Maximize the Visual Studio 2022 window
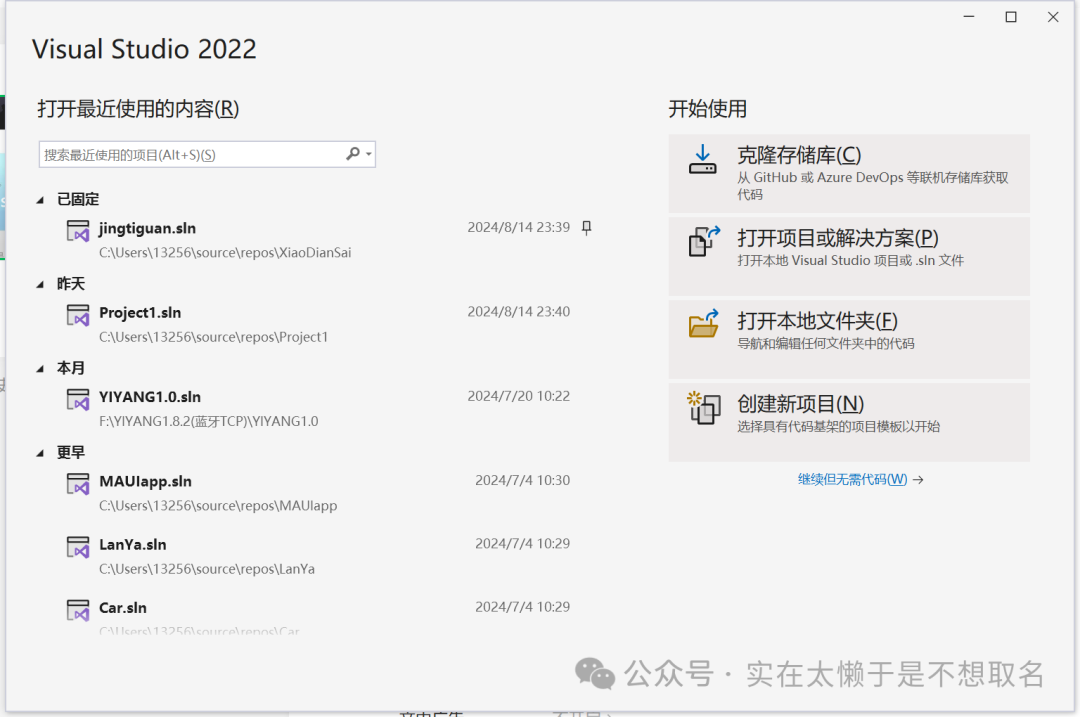Image resolution: width=1080 pixels, height=717 pixels. point(1011,17)
